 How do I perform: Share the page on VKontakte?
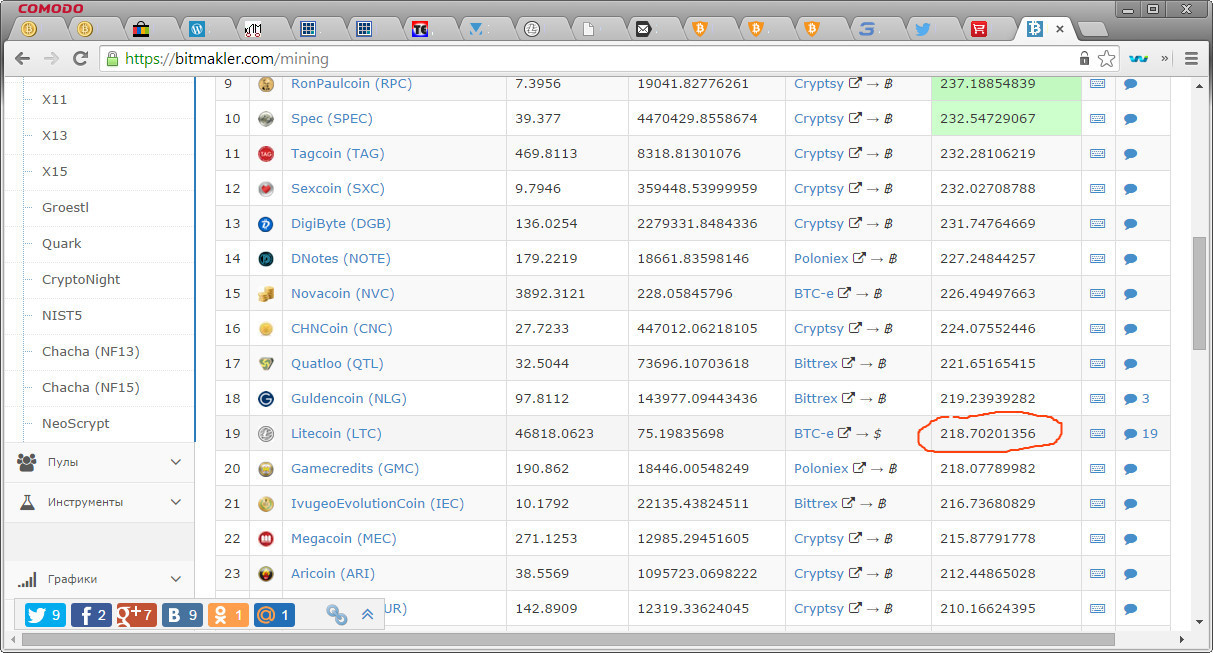pos(182,615)
